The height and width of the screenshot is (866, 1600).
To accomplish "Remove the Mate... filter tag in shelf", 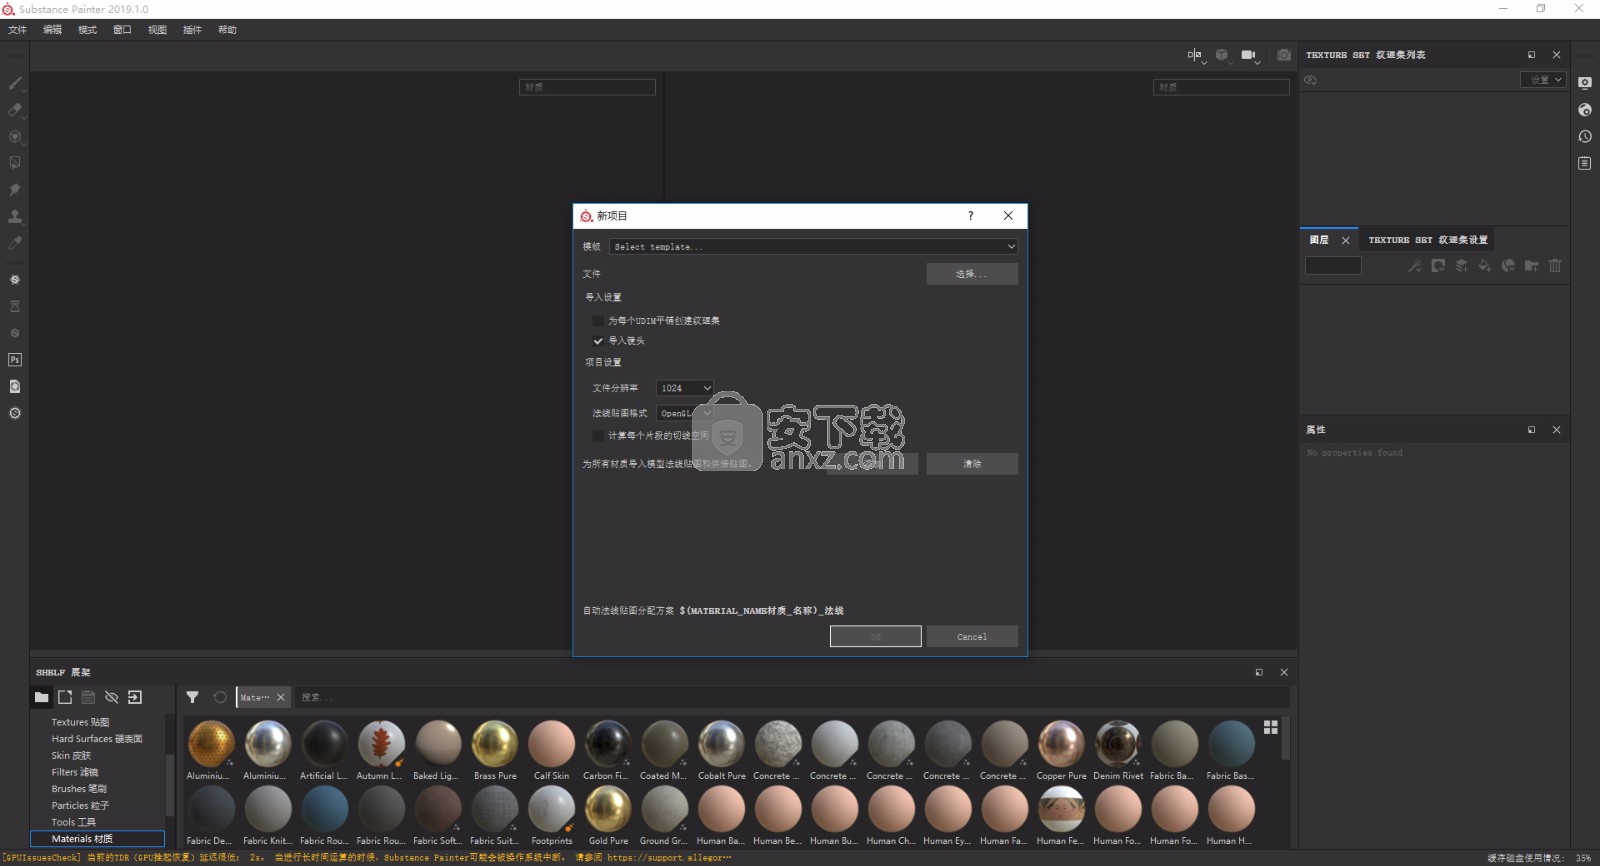I will coord(281,697).
